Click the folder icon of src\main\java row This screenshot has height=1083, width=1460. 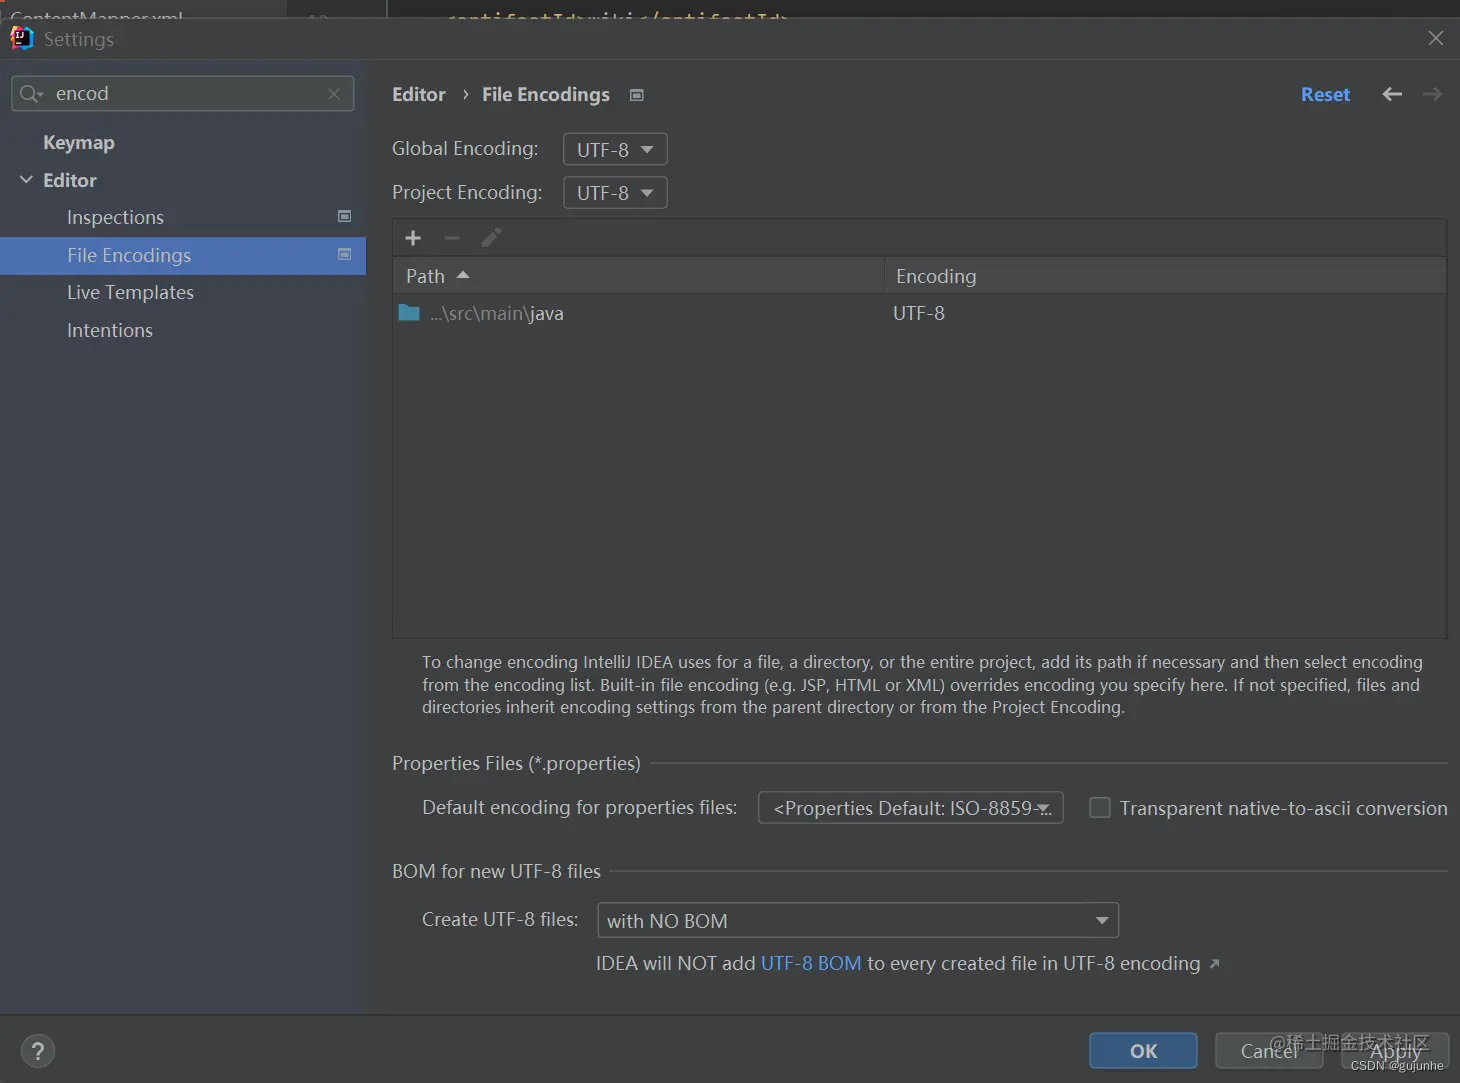(409, 313)
